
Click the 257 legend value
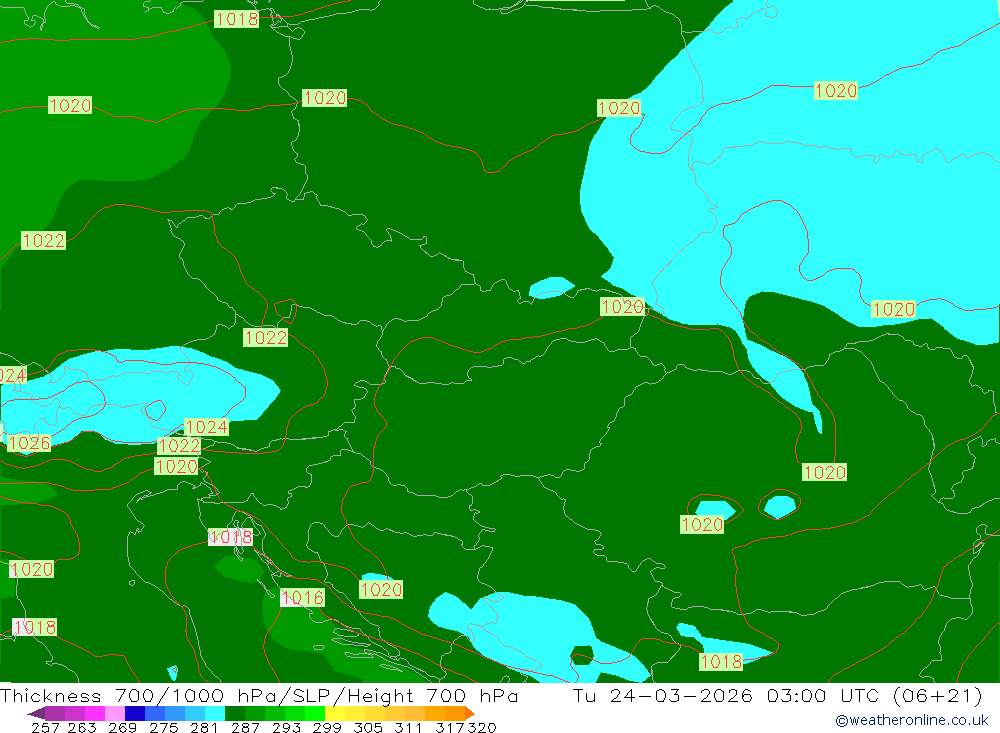click(45, 727)
